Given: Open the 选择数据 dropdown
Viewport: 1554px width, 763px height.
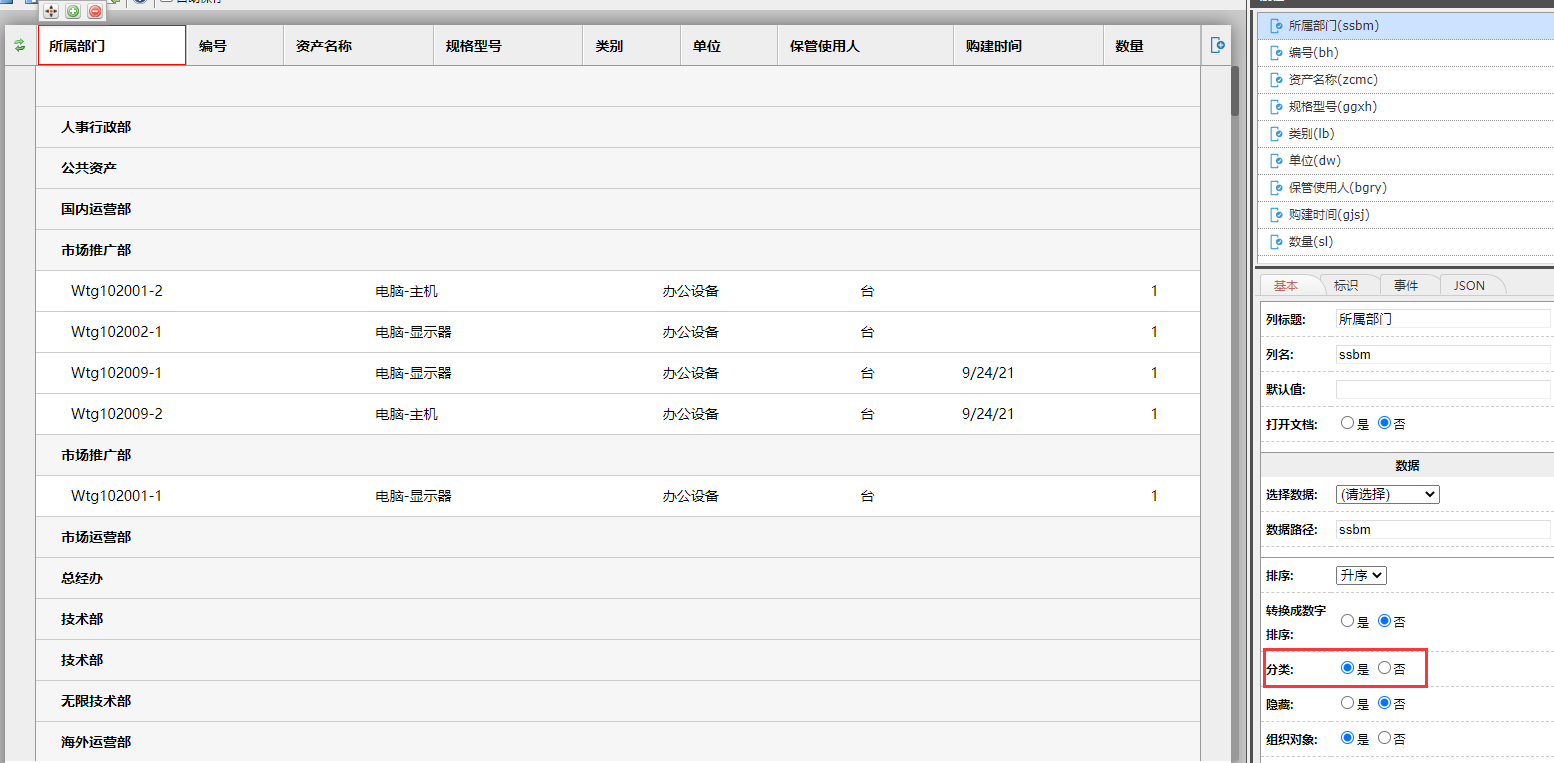Looking at the screenshot, I should pos(1387,494).
